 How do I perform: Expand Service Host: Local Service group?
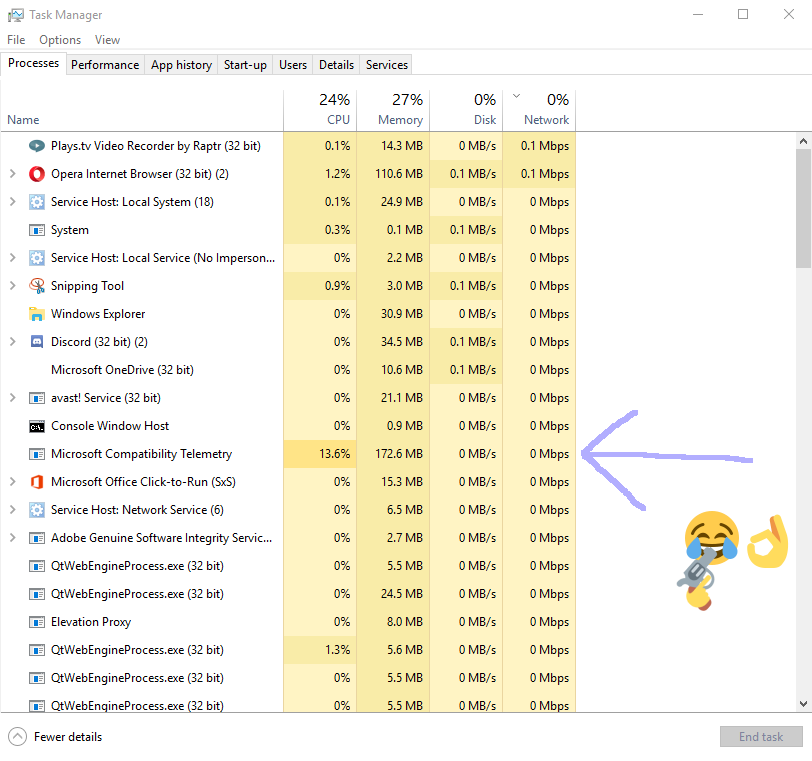point(13,258)
